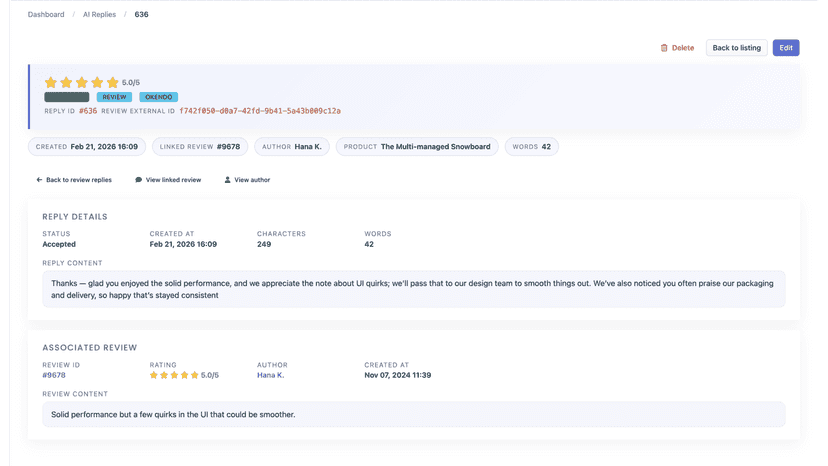Image resolution: width=828 pixels, height=466 pixels.
Task: Click the Linked Review #9678 pill
Action: (200, 147)
